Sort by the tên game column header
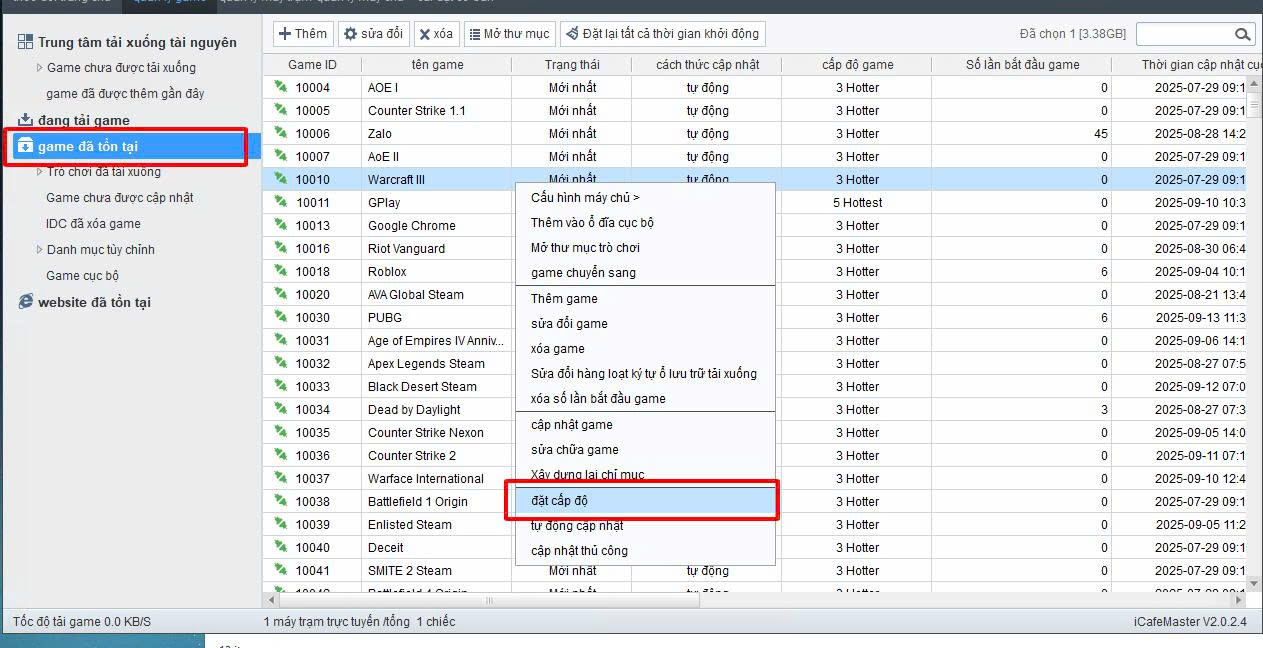The width and height of the screenshot is (1263, 648). point(437,65)
